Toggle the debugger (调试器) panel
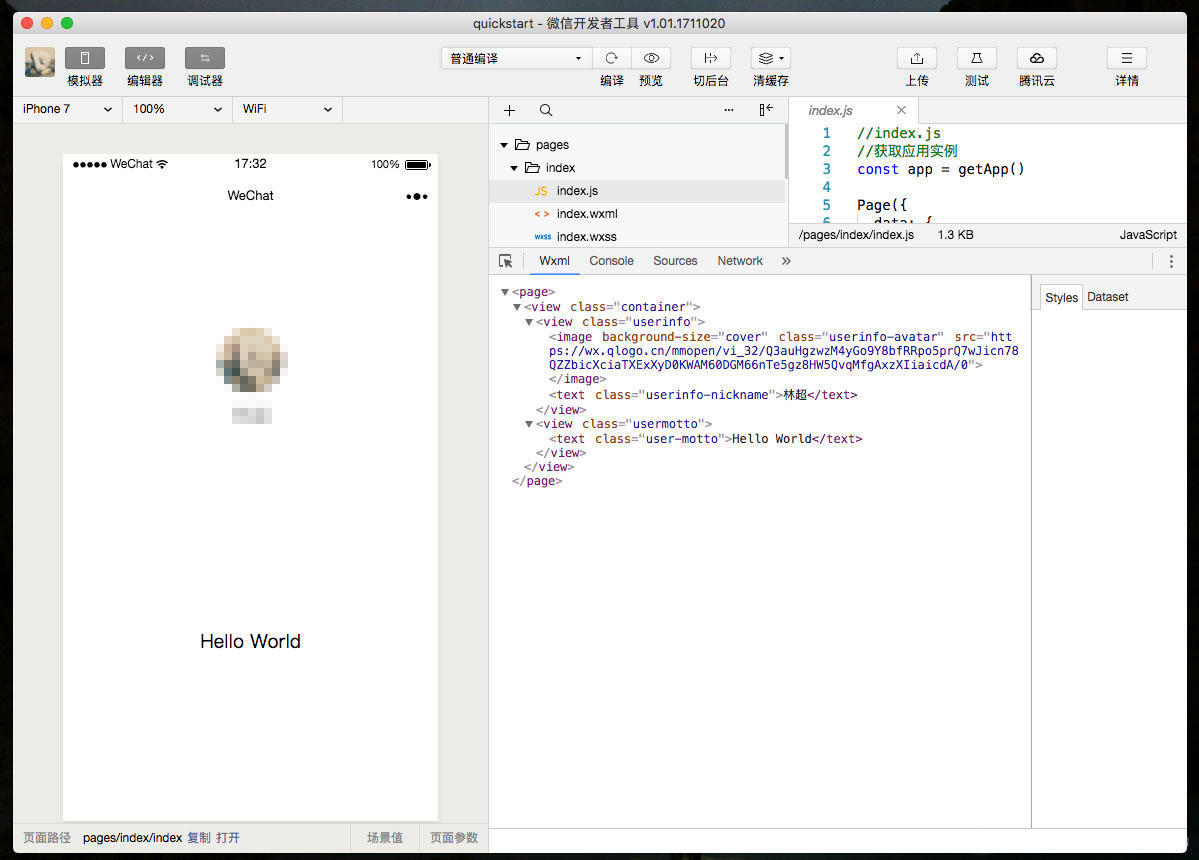The image size is (1199, 860). [205, 58]
